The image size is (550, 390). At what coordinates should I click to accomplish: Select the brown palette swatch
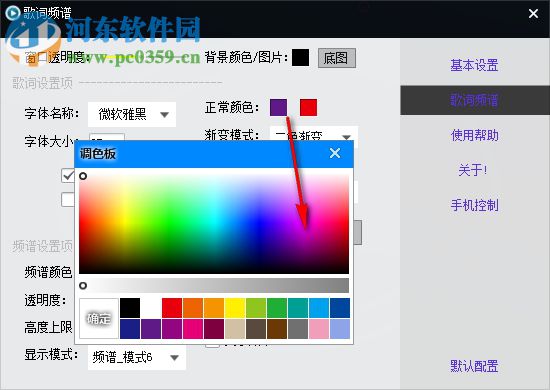277,329
